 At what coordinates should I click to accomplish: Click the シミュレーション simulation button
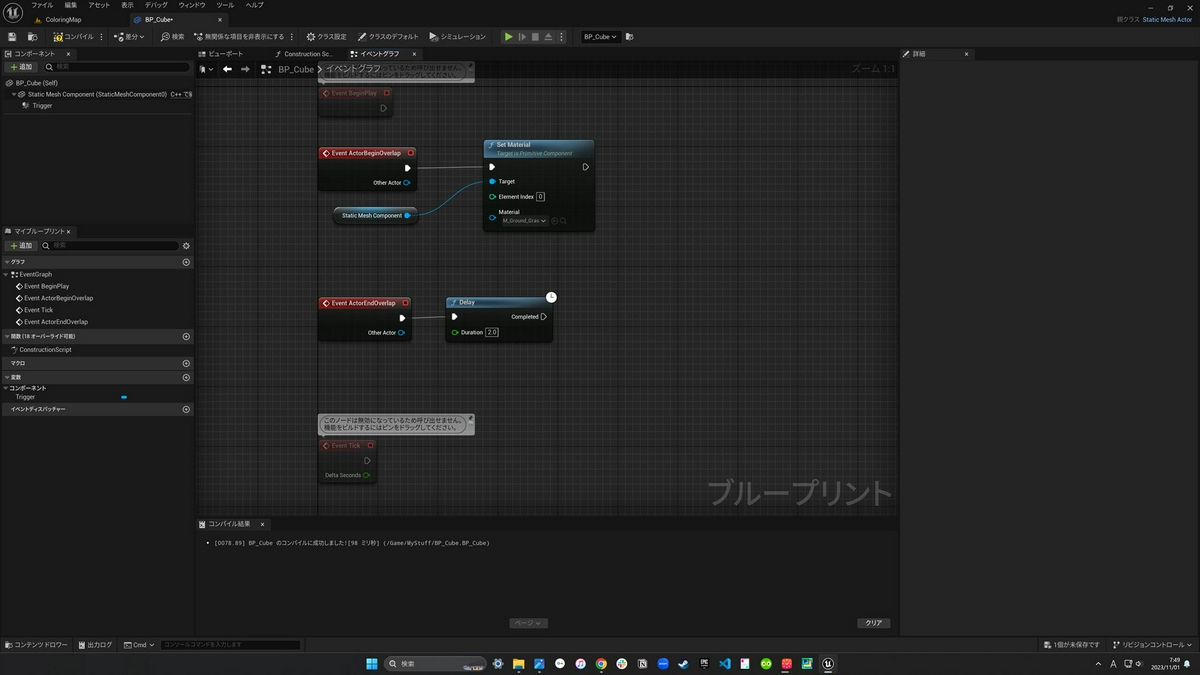click(x=457, y=37)
